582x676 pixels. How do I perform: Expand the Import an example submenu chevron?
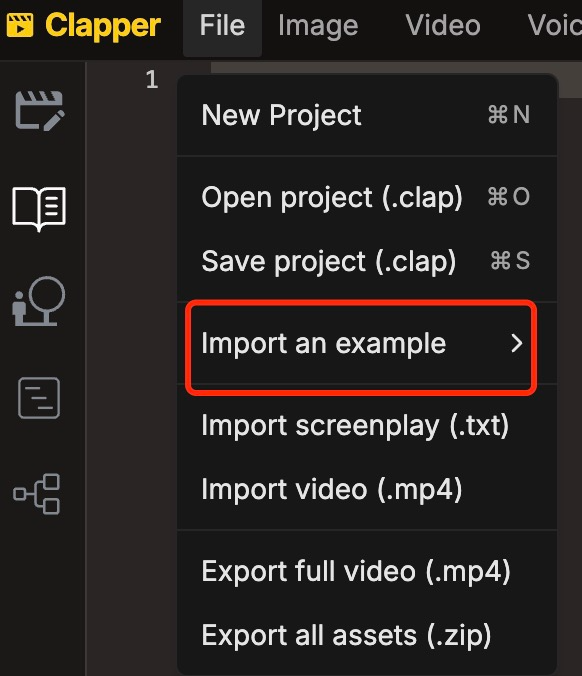[x=516, y=344]
